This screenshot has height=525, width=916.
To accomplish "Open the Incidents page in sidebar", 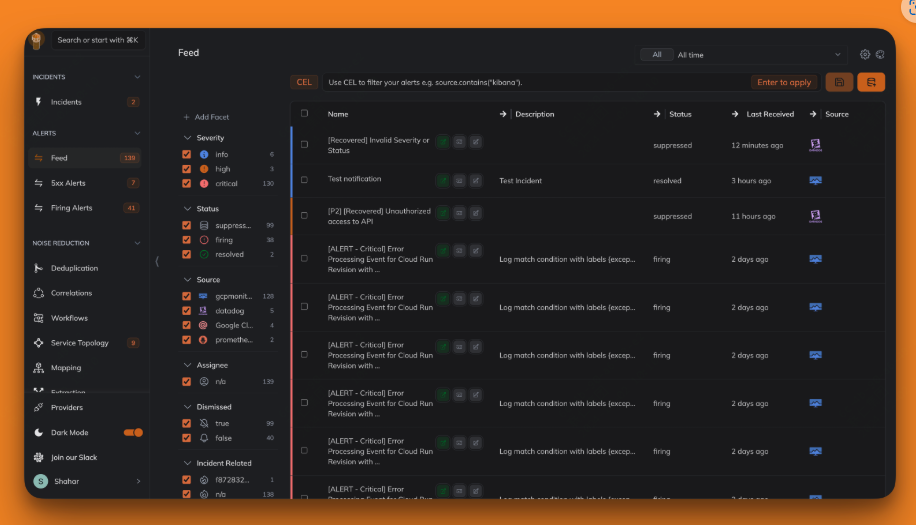I will [x=66, y=102].
